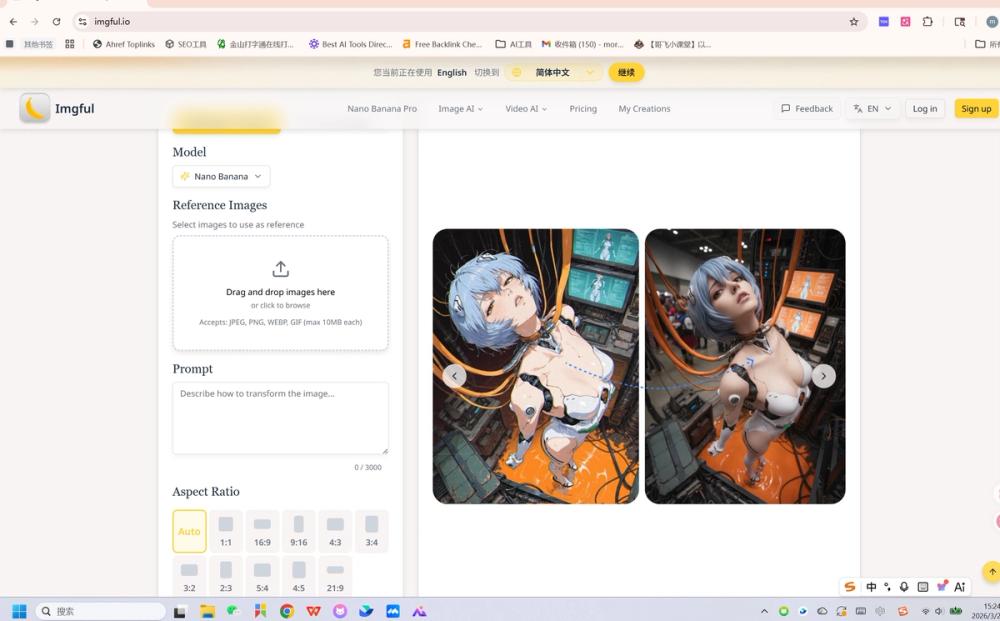
Task: Click the Imgful banana logo
Action: 34,108
